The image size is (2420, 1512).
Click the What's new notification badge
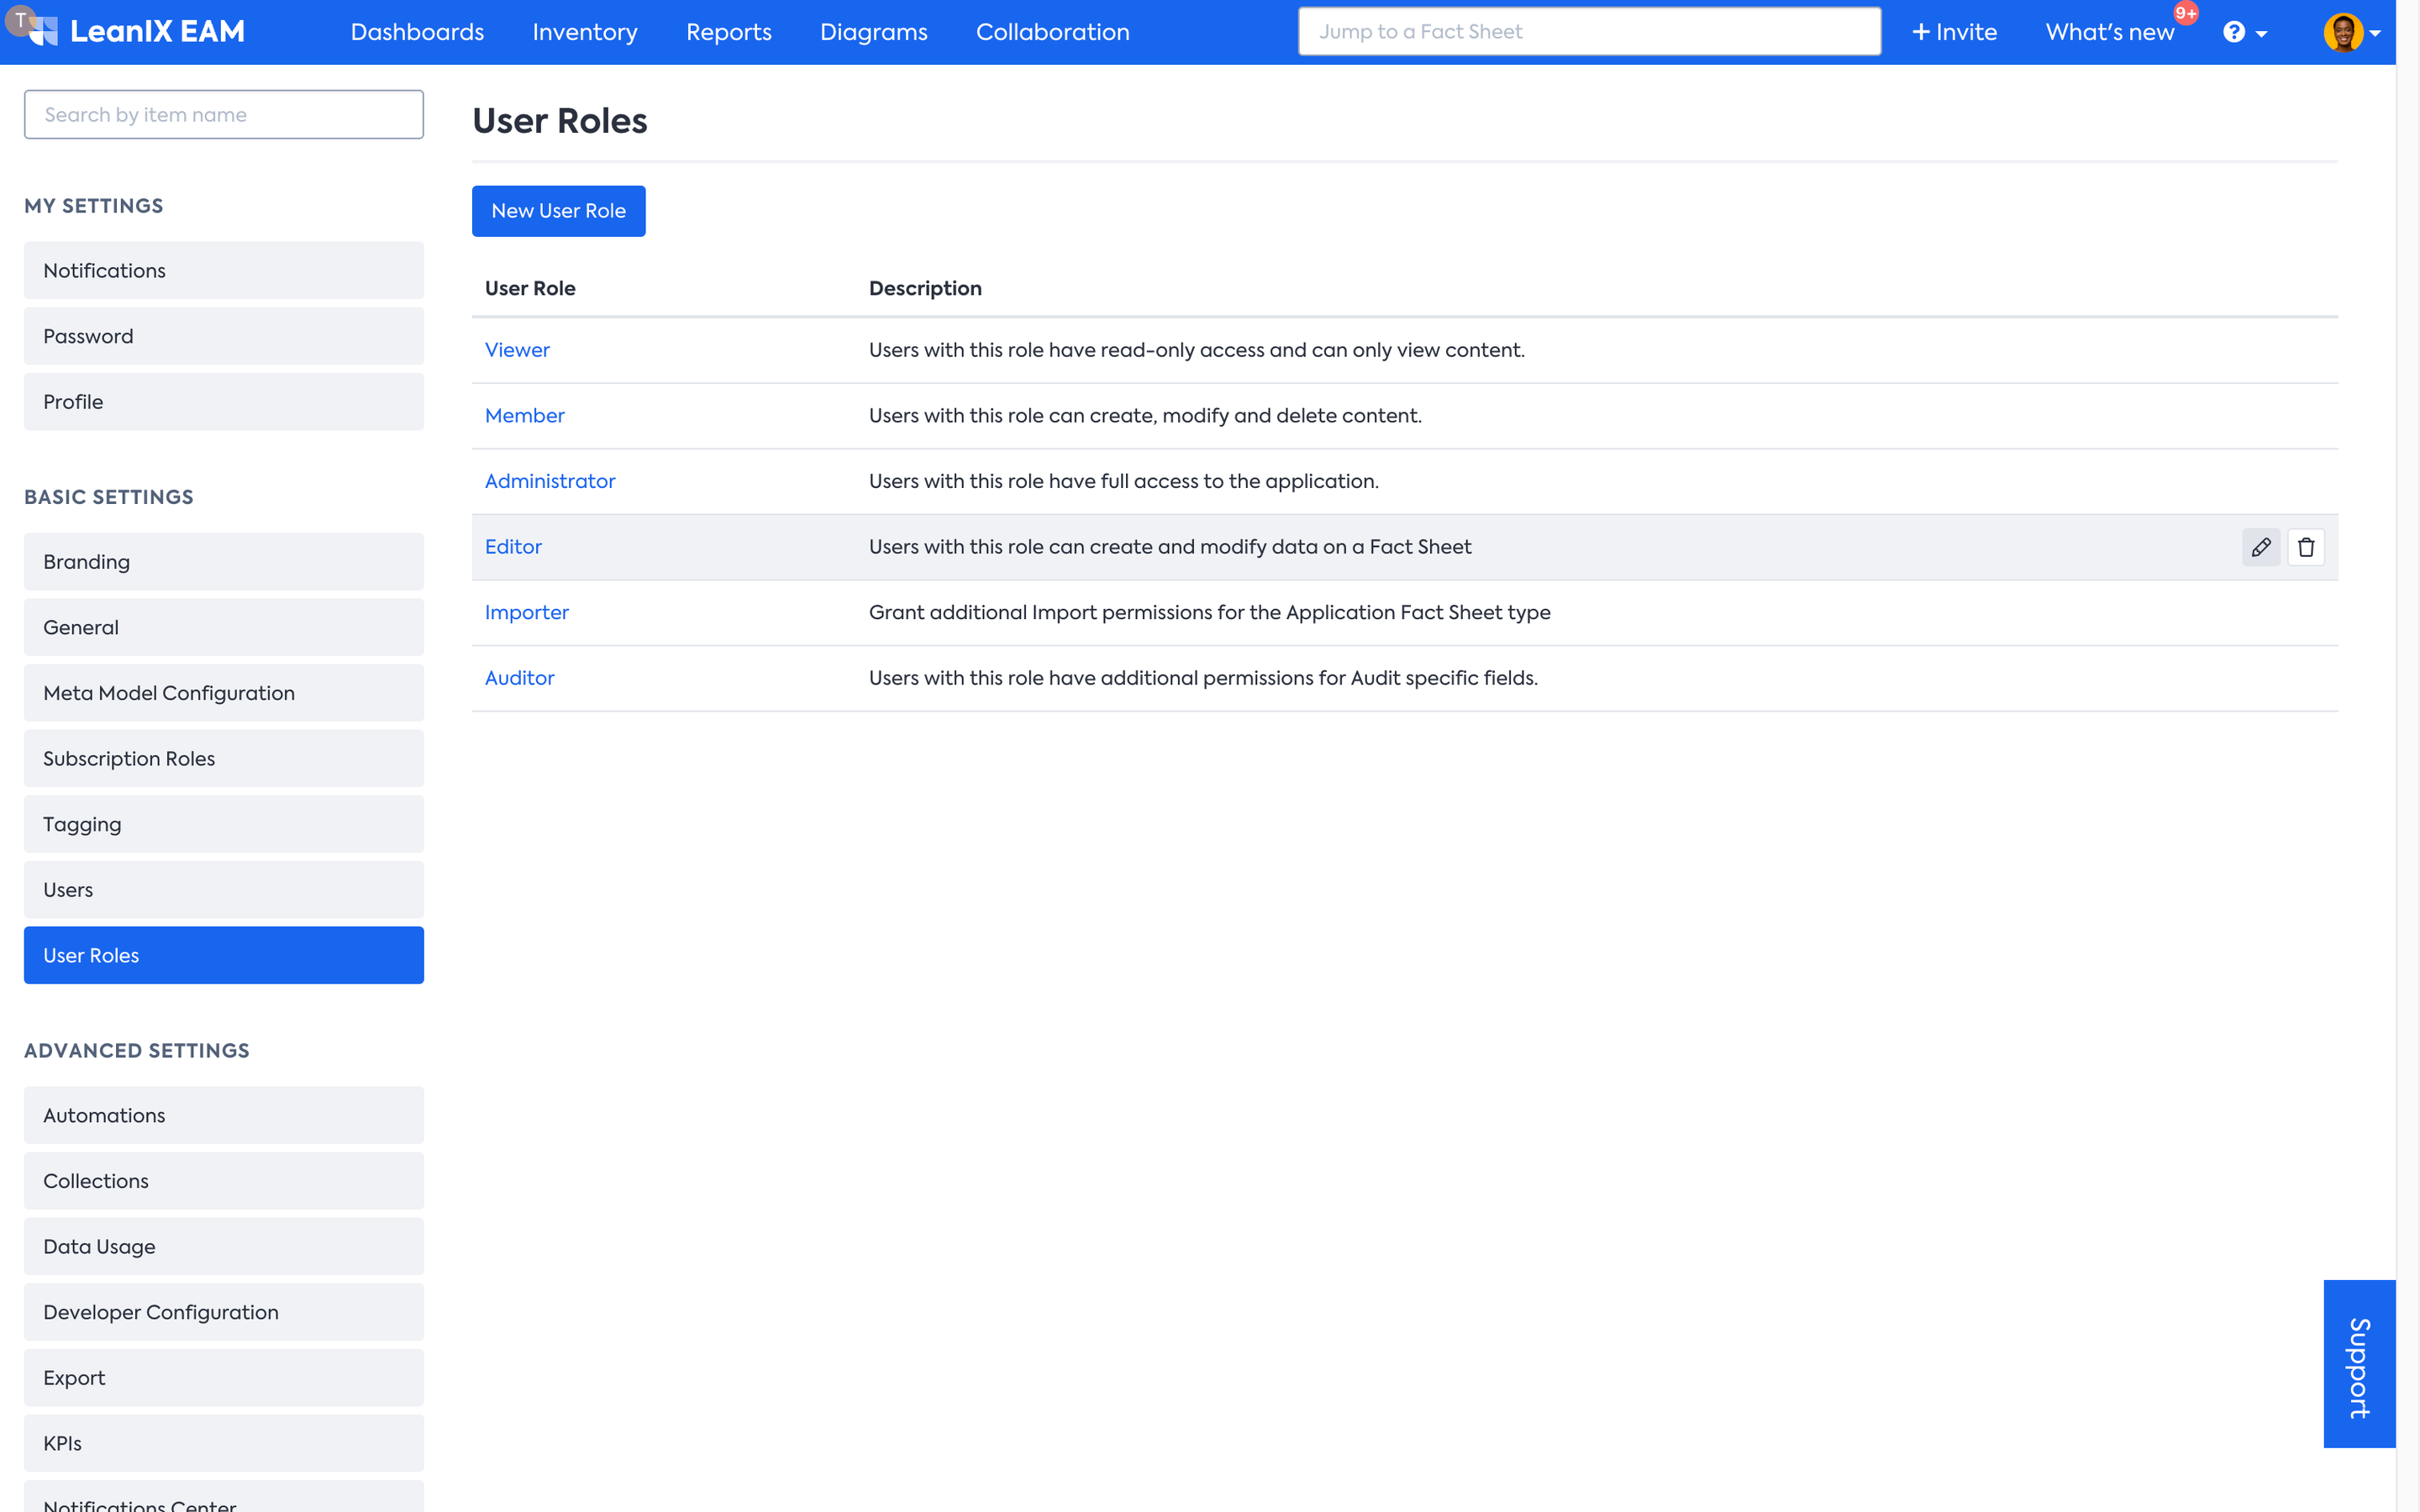pos(2185,14)
